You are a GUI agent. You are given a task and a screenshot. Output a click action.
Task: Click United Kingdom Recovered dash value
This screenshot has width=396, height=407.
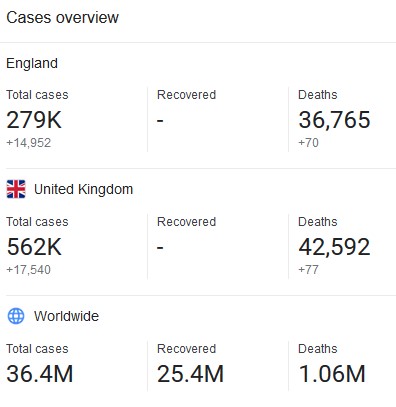(160, 247)
